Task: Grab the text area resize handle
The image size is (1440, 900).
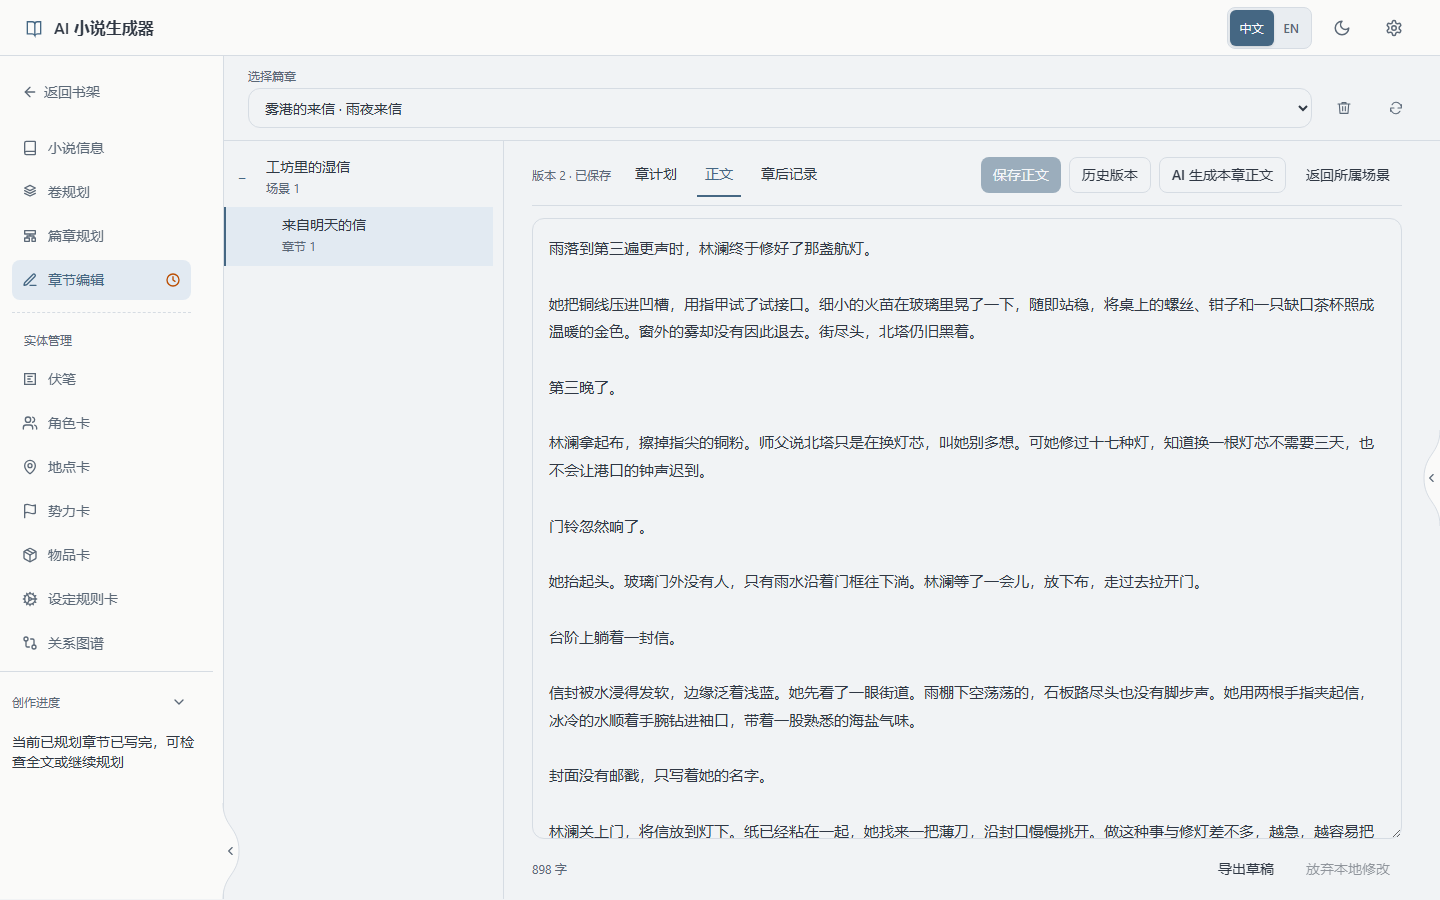Action: tap(1395, 832)
